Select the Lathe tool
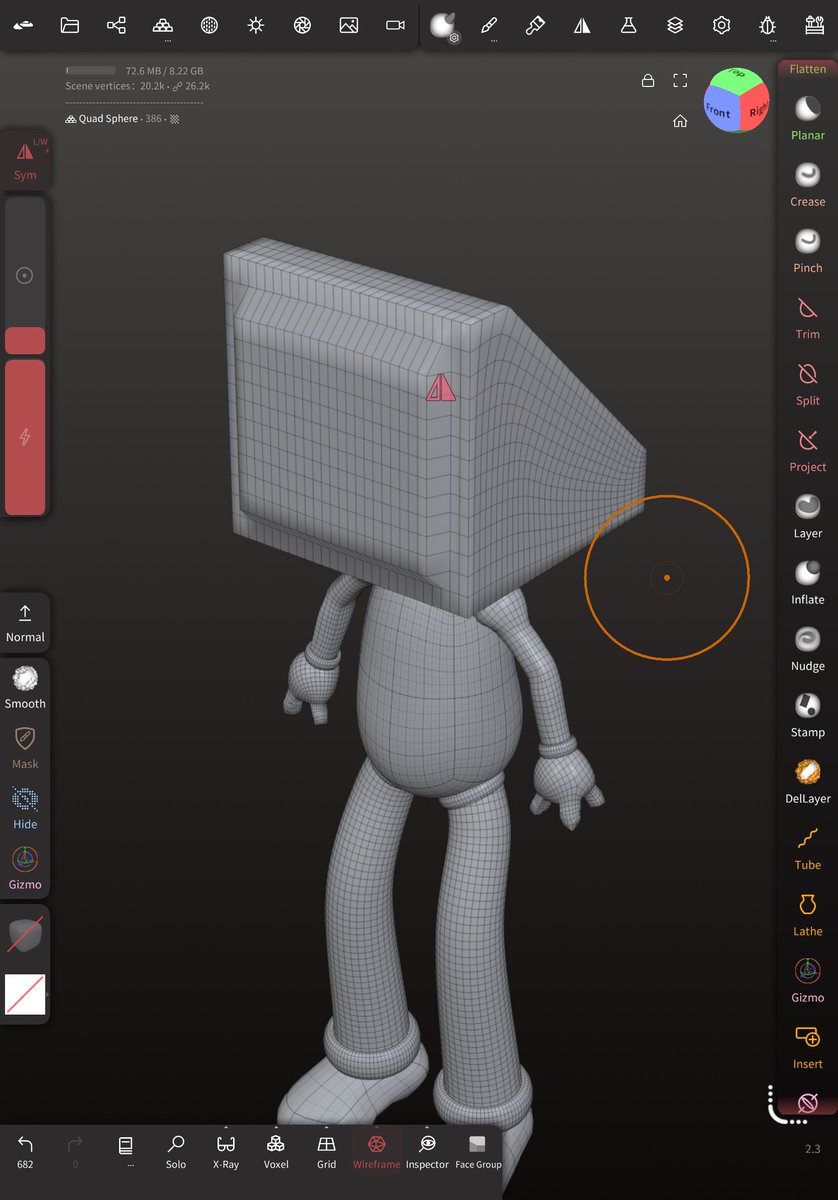Image resolution: width=838 pixels, height=1200 pixels. tap(808, 915)
